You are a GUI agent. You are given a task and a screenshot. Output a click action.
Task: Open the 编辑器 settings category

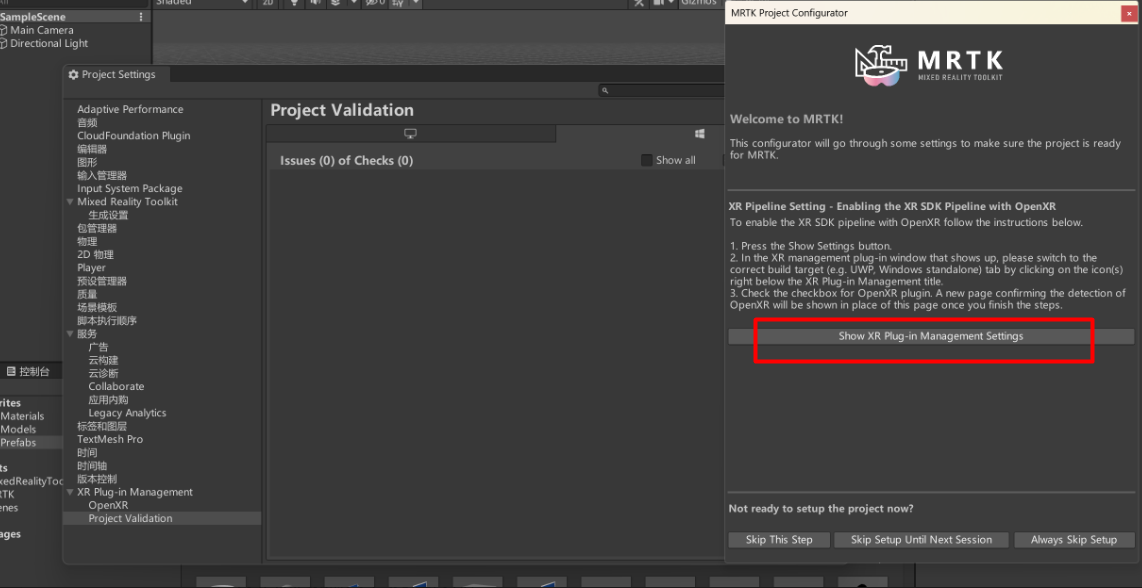tap(92, 149)
